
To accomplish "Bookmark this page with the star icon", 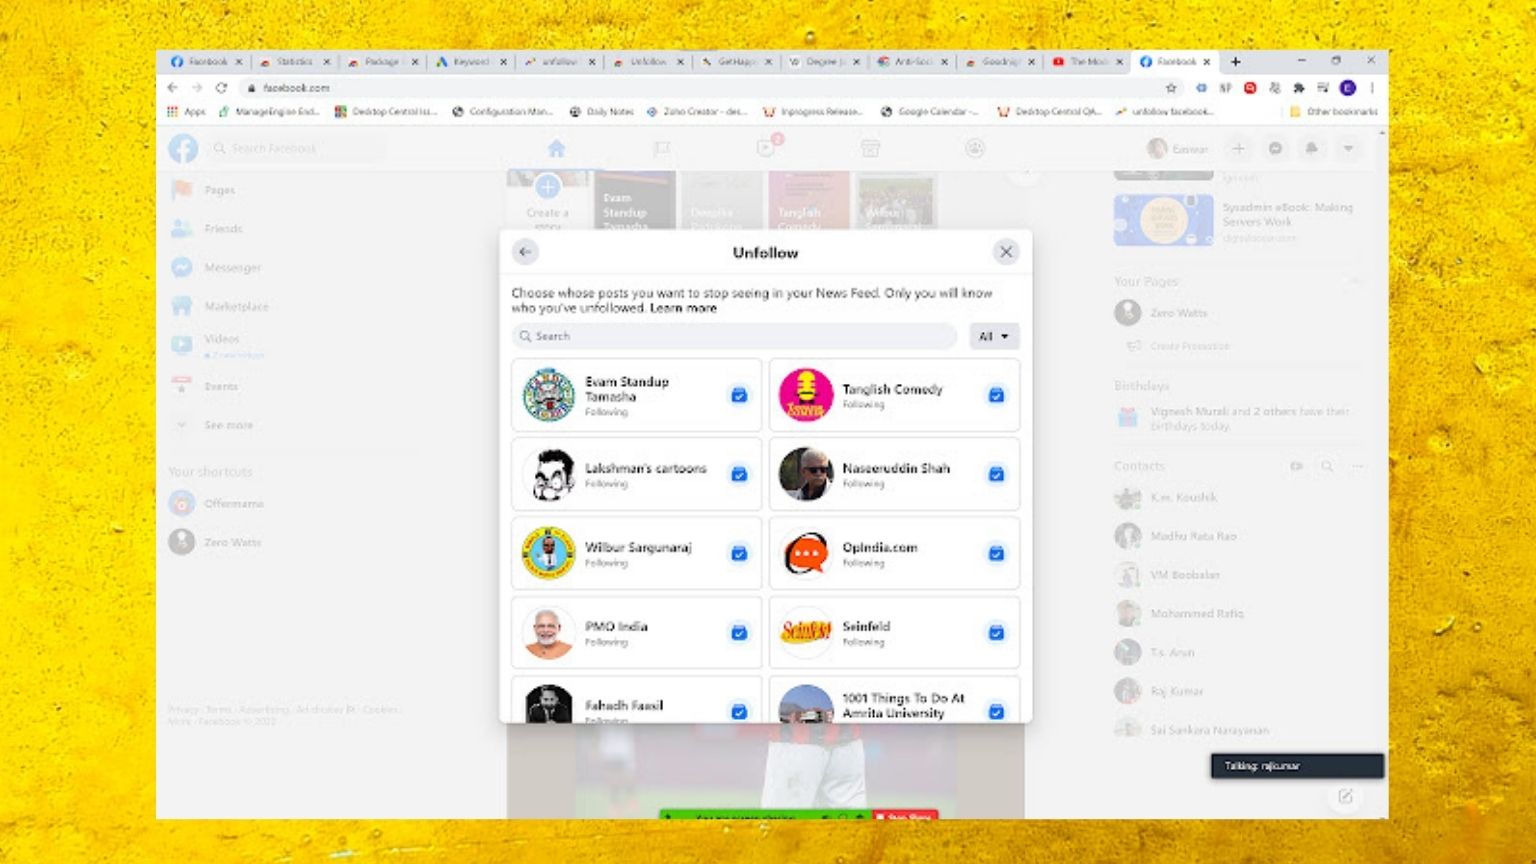I will tap(1171, 88).
